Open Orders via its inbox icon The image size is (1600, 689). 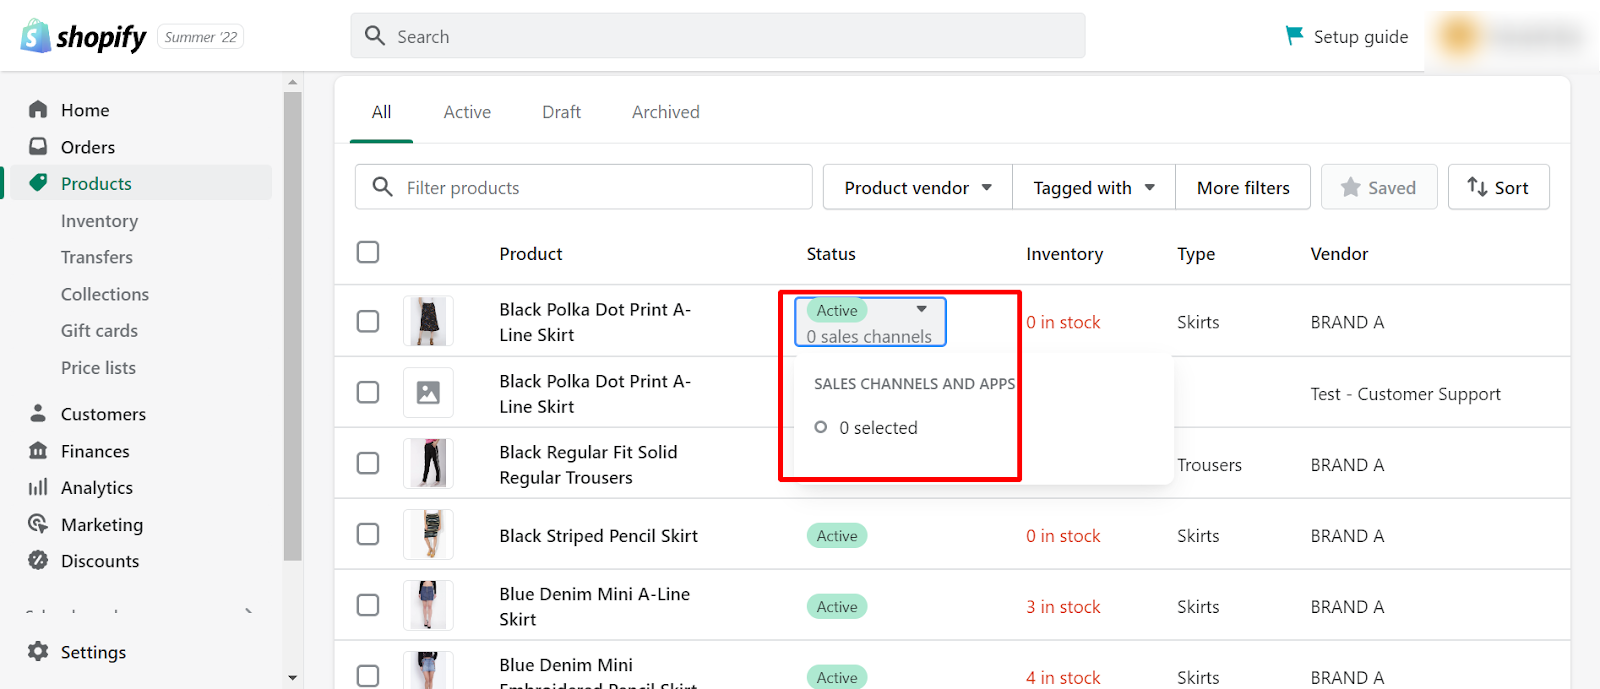click(38, 146)
